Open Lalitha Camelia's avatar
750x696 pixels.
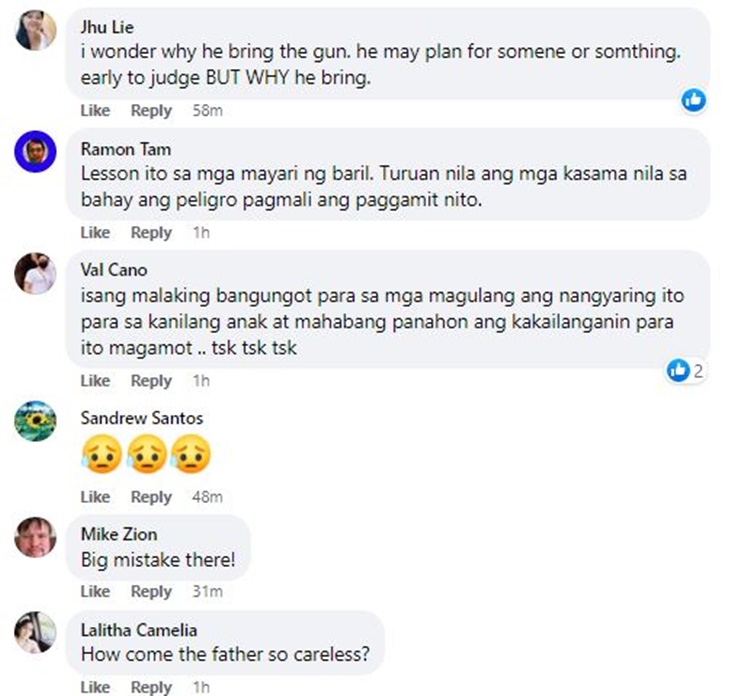click(x=35, y=632)
